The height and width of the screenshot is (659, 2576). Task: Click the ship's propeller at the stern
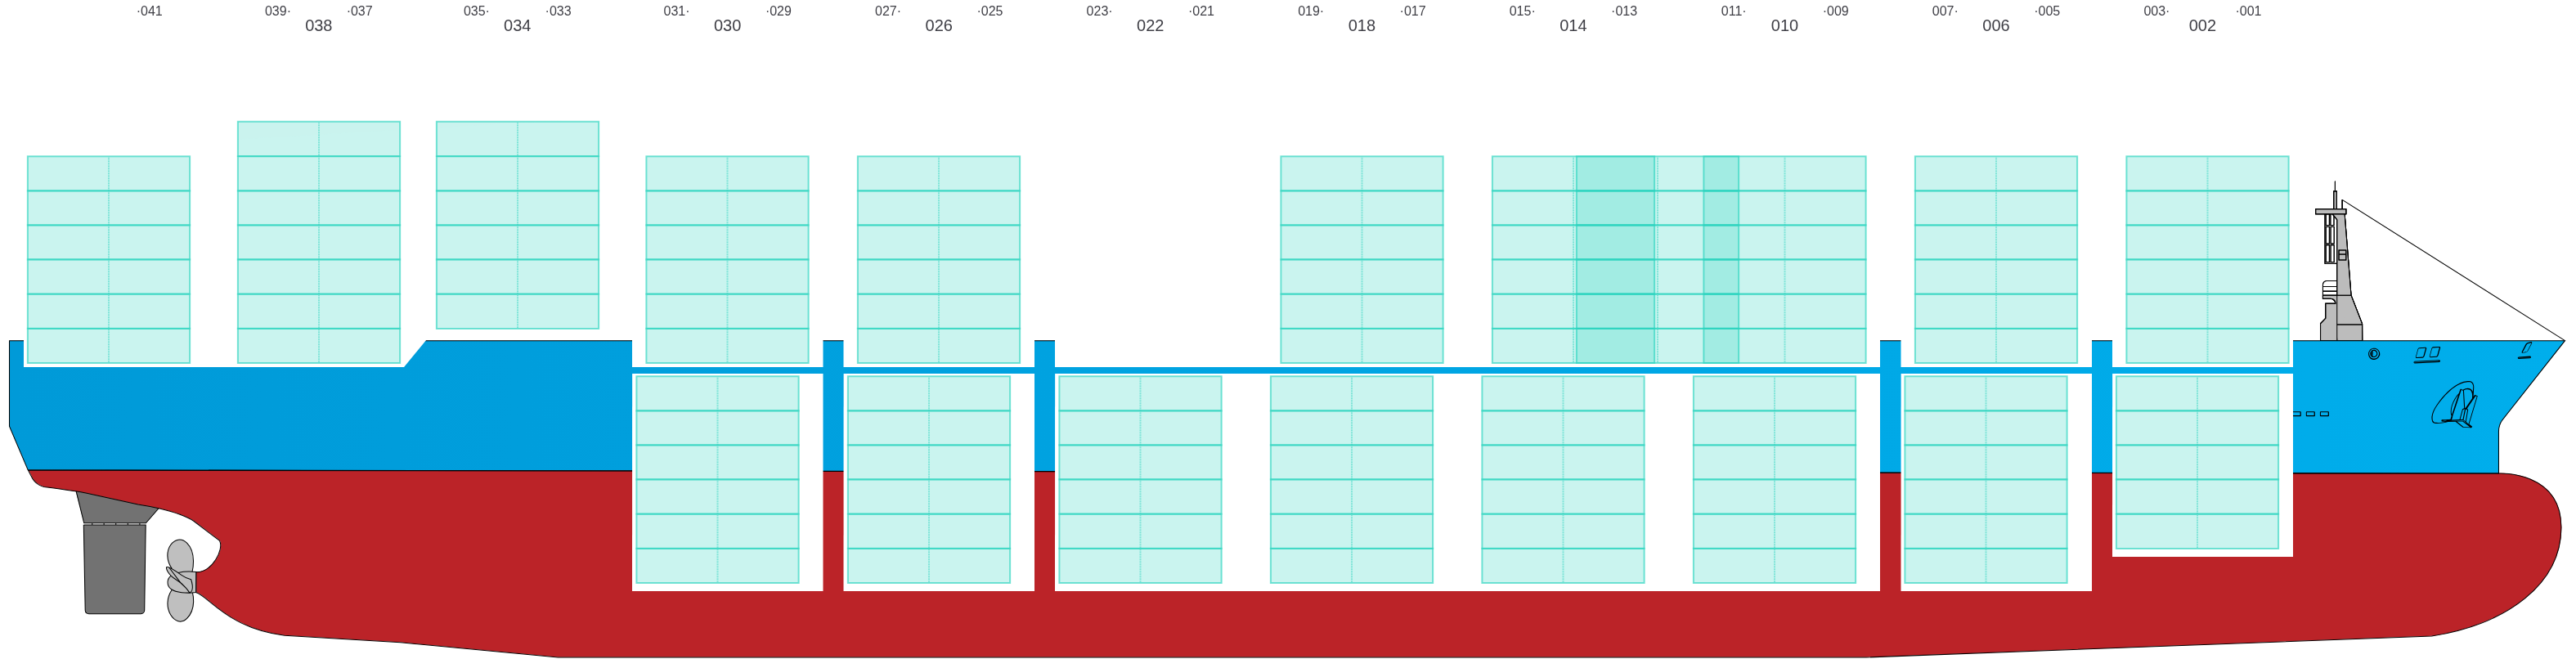pos(180,581)
